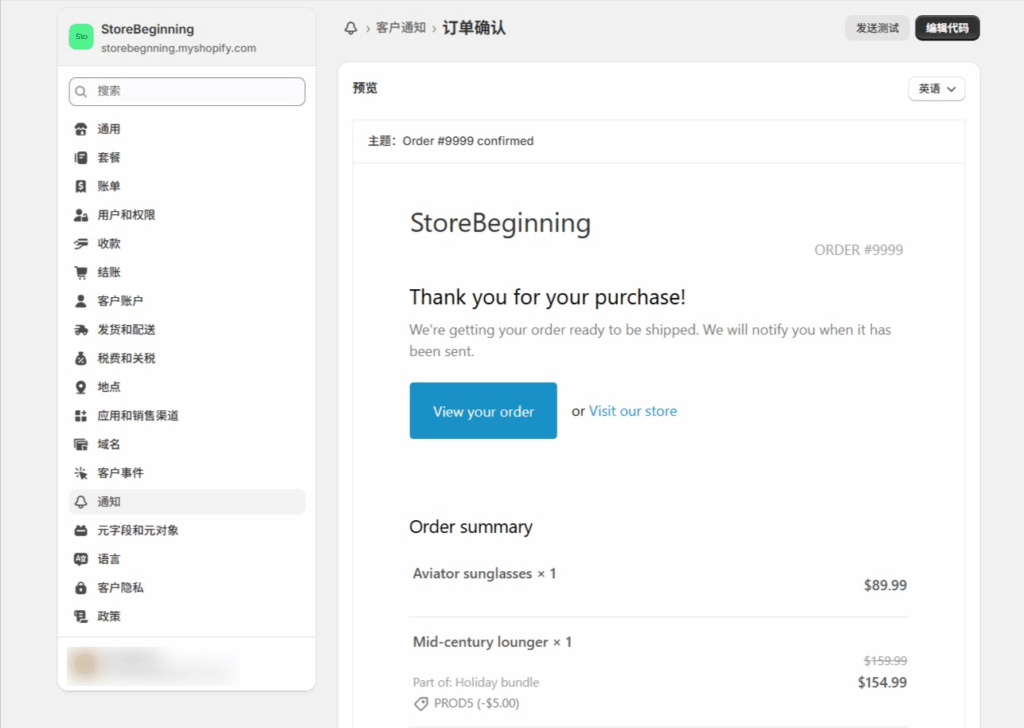Open 用户和权限 settings page
This screenshot has height=728, width=1024.
coord(126,215)
